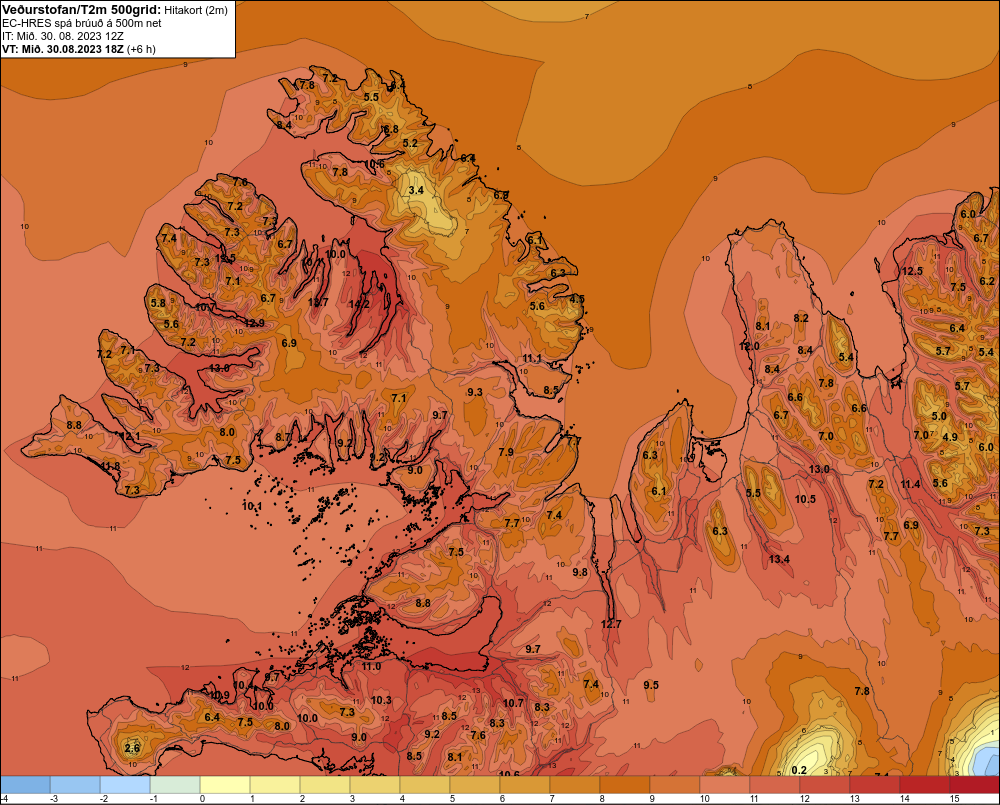Click the legend tick label '15'

click(x=955, y=799)
